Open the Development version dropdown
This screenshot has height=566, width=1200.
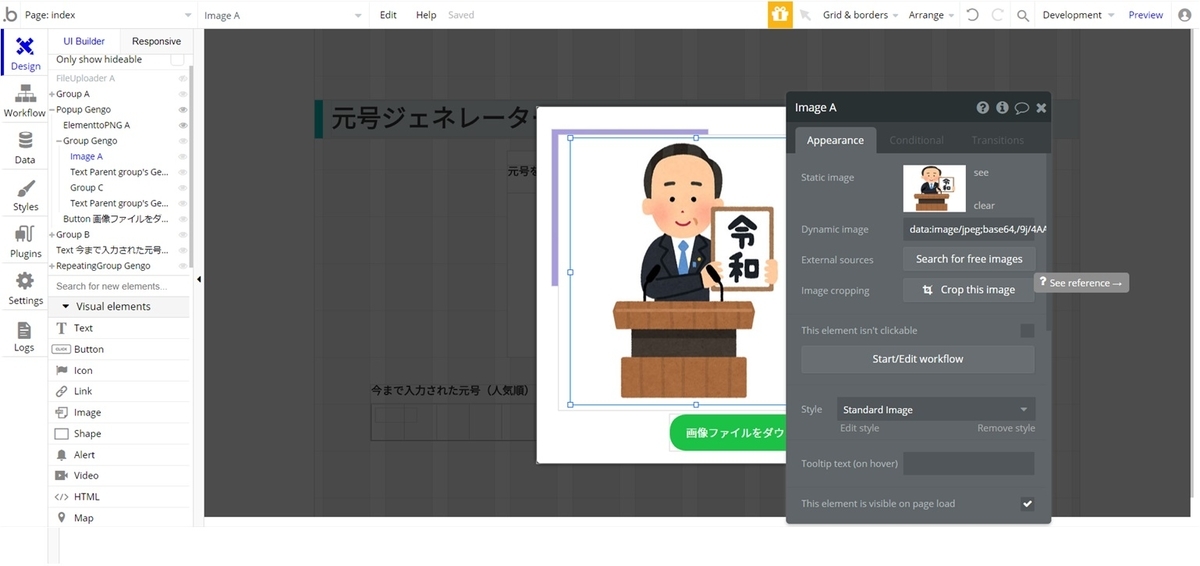[x=1078, y=15]
